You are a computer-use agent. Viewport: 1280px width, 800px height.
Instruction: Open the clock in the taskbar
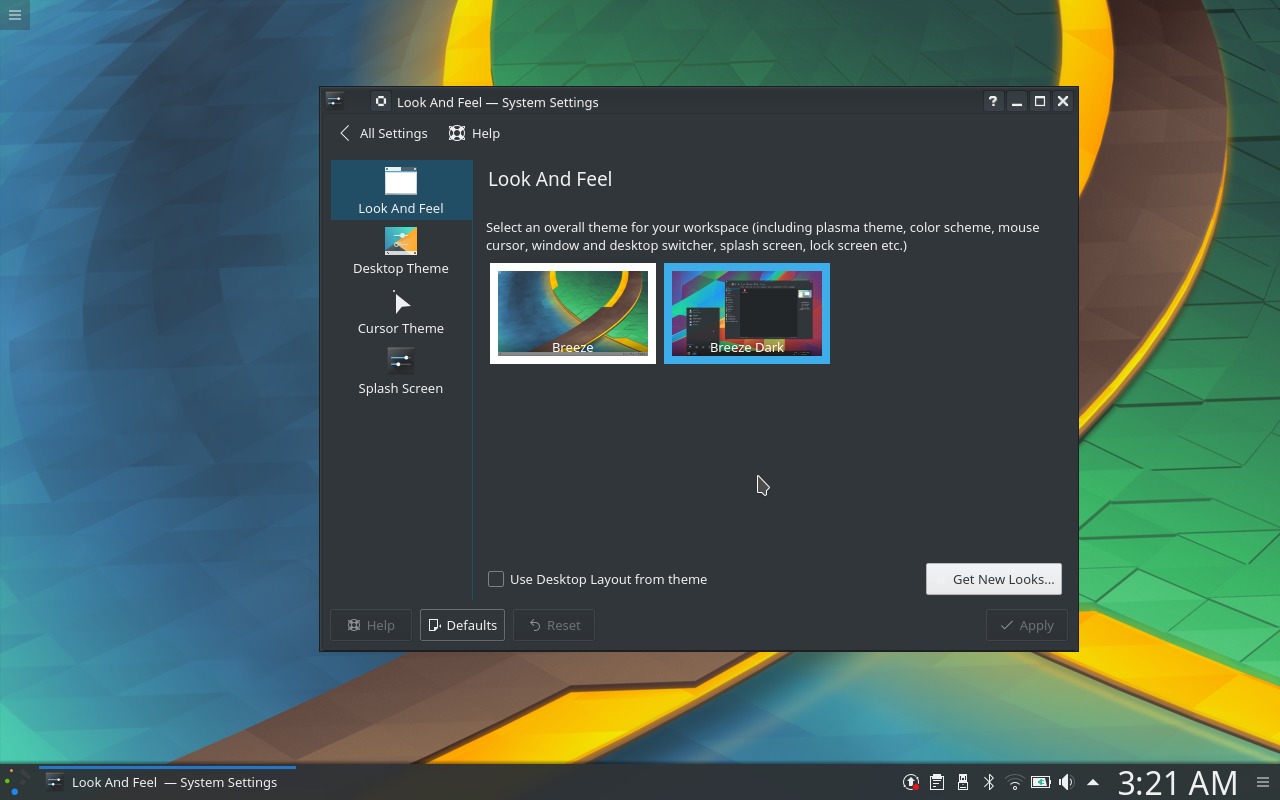click(x=1176, y=782)
